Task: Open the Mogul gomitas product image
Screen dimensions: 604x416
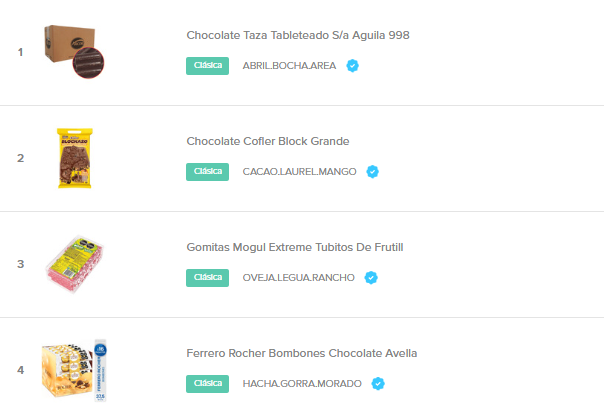Action: pos(75,264)
